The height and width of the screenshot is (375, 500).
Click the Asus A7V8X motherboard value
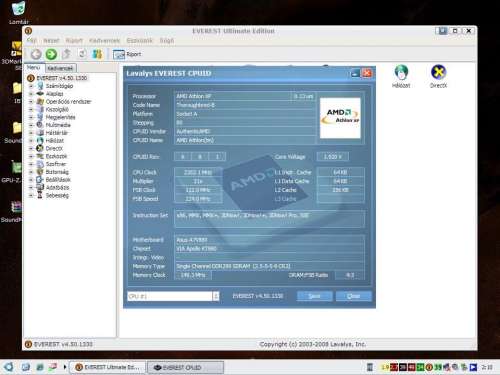(x=192, y=240)
